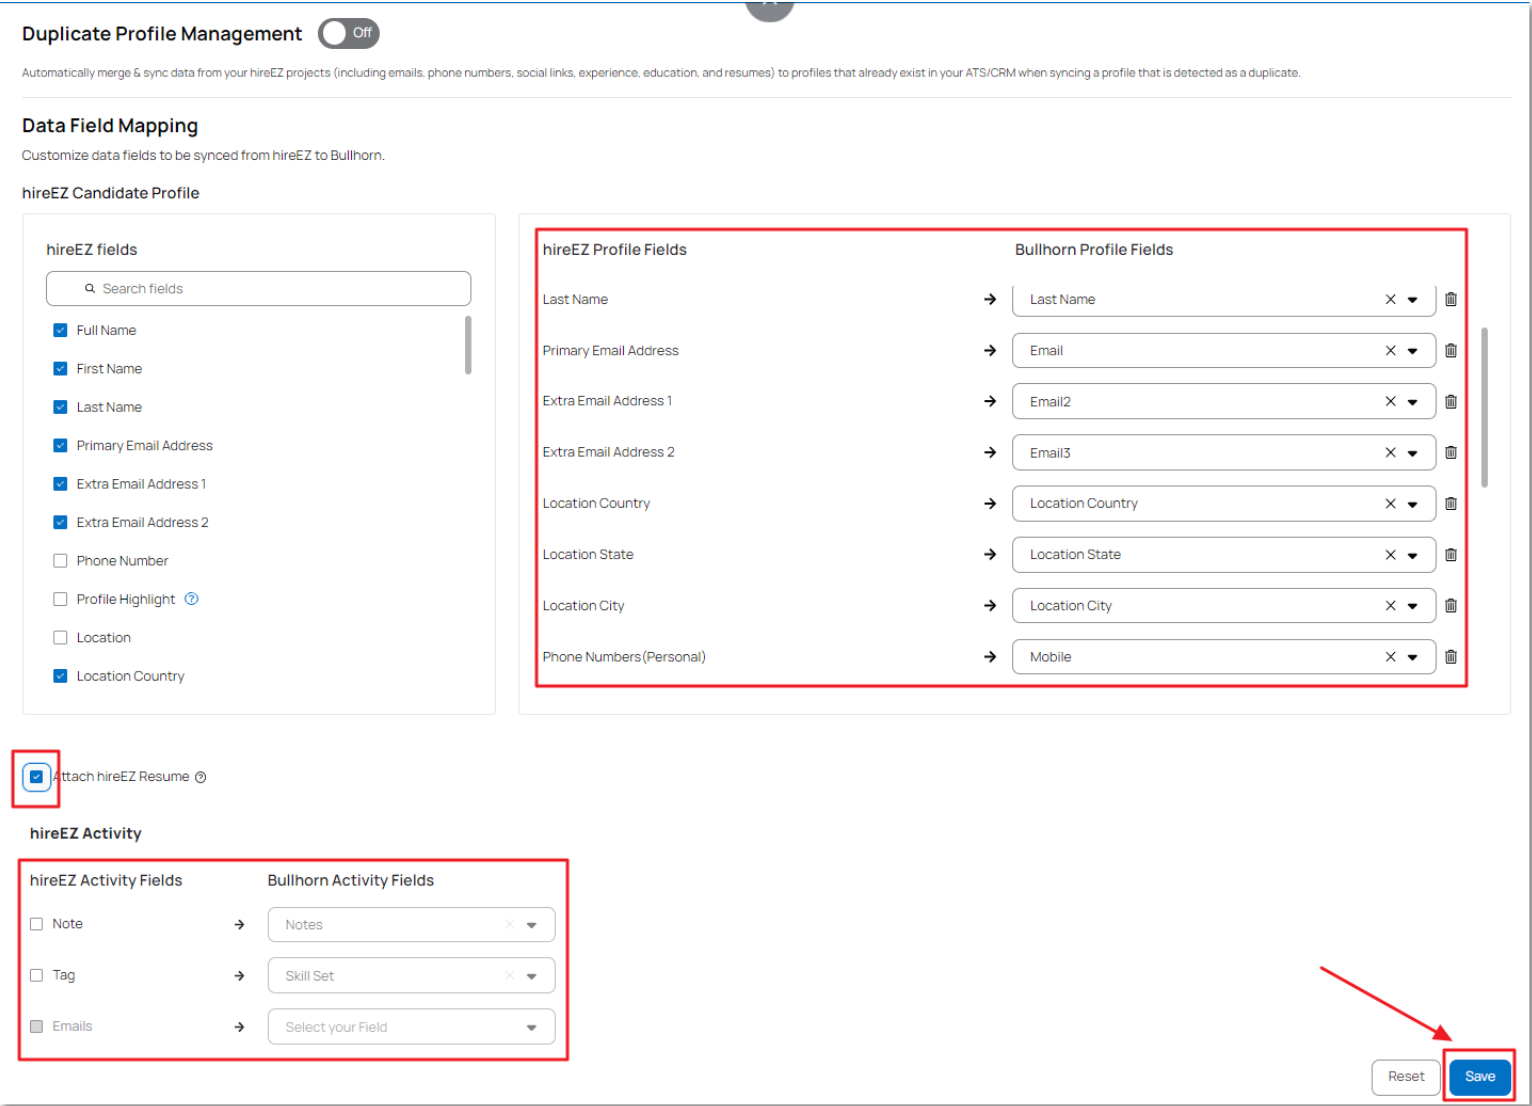1532x1106 pixels.
Task: Open the Email3 Bullhorn field dropdown
Action: pyautogui.click(x=1413, y=453)
